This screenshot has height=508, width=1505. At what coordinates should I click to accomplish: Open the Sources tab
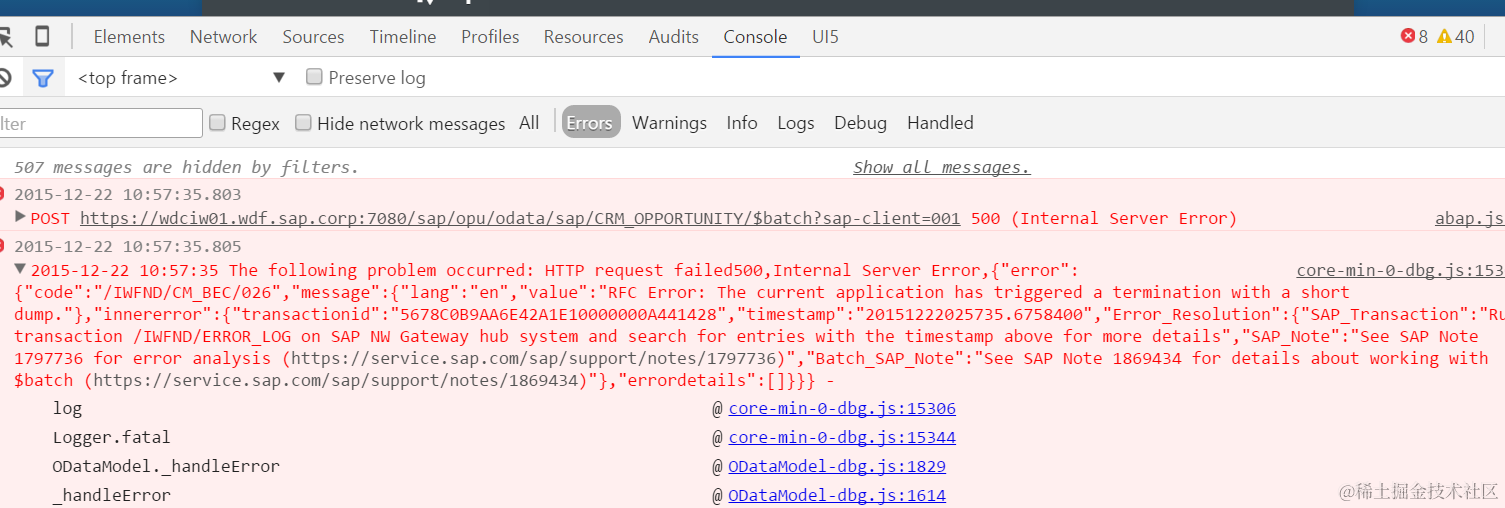coord(313,37)
